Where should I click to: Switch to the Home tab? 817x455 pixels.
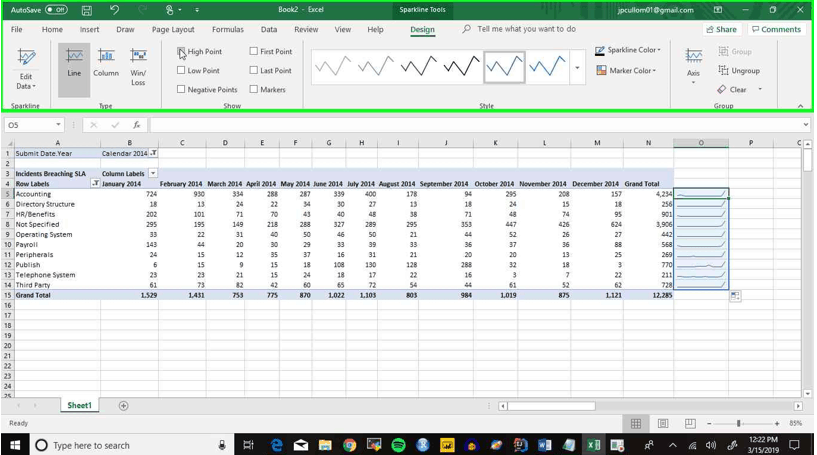52,30
